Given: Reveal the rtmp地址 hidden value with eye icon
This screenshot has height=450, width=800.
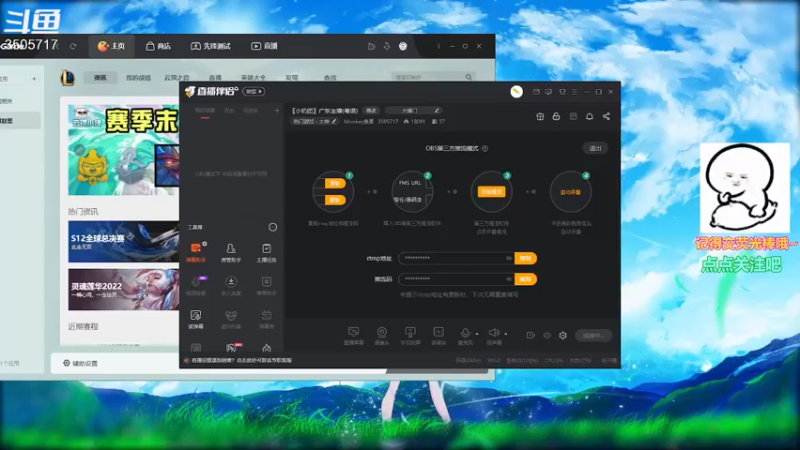Looking at the screenshot, I should tap(509, 258).
